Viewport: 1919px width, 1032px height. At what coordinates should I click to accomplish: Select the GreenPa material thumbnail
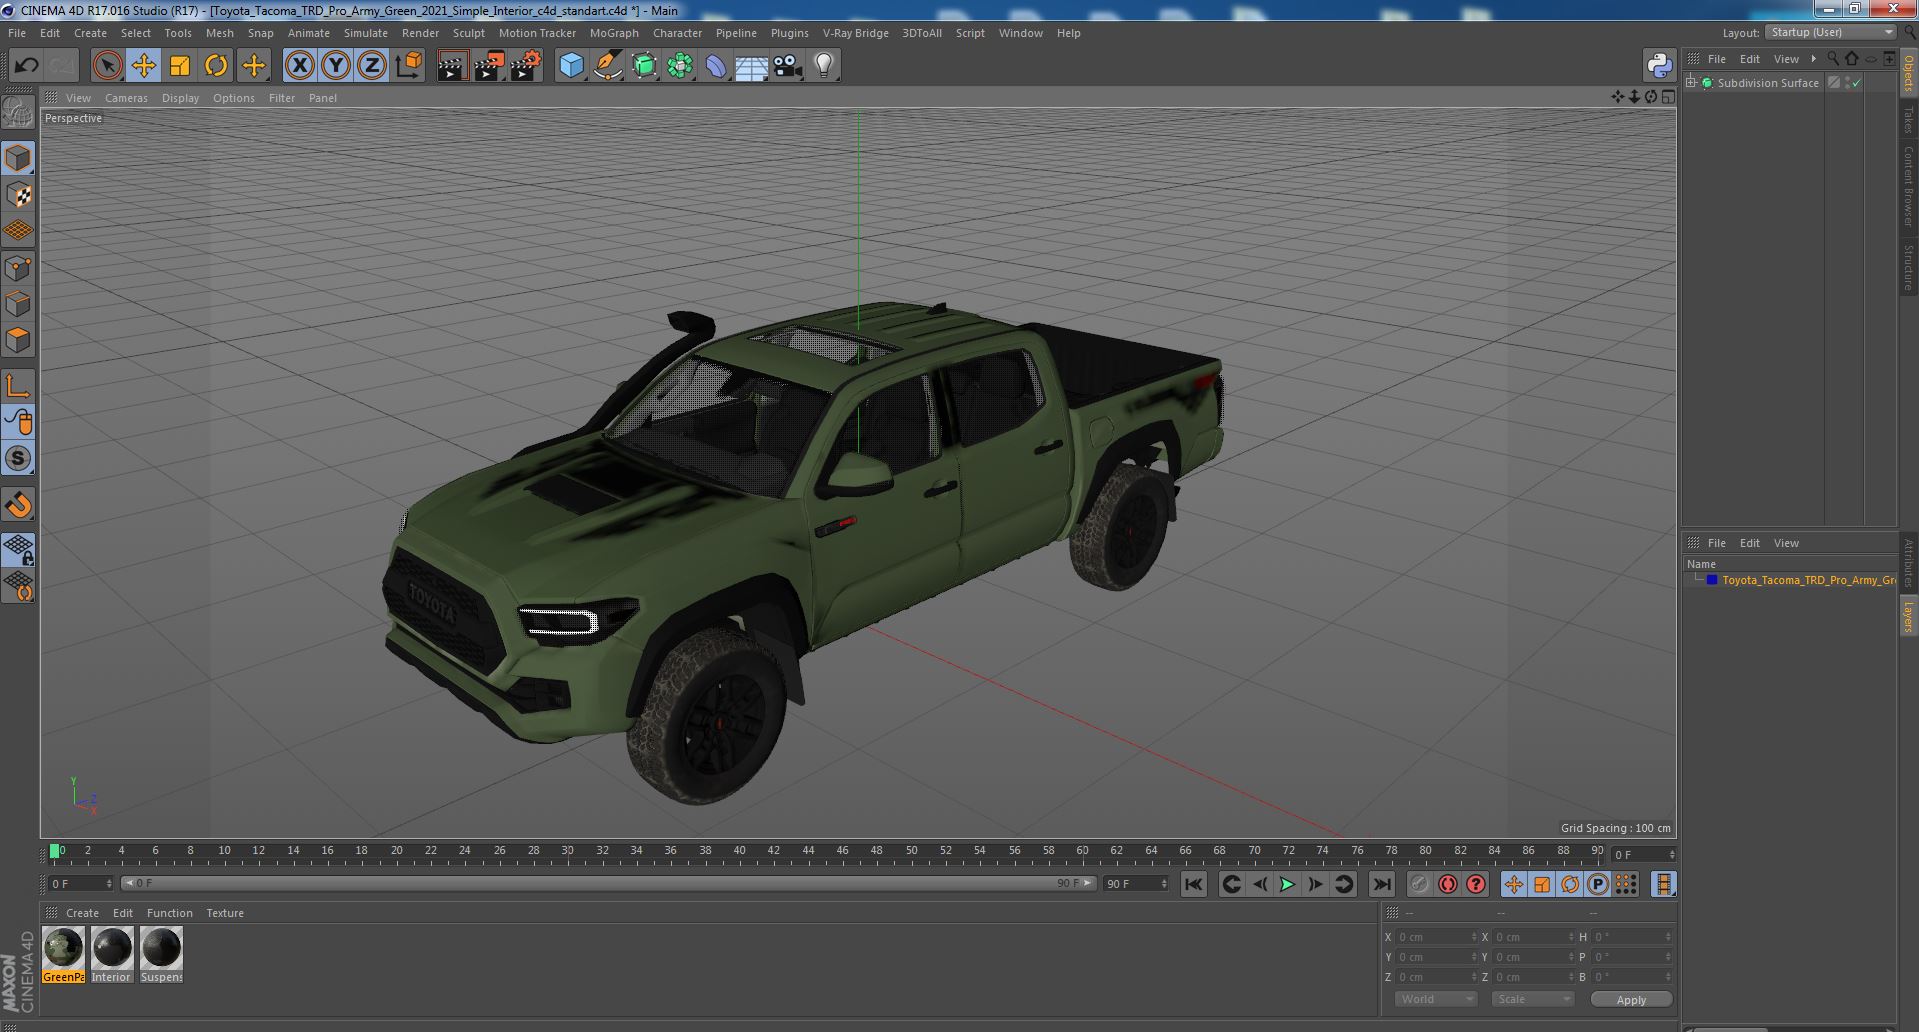tap(63, 955)
